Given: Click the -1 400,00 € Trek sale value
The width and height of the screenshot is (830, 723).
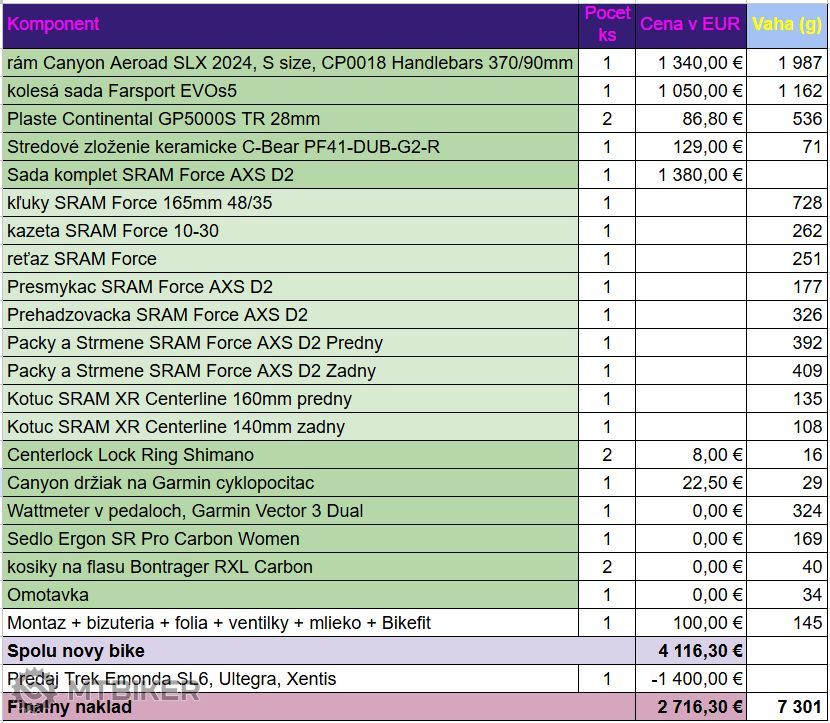Looking at the screenshot, I should (700, 679).
